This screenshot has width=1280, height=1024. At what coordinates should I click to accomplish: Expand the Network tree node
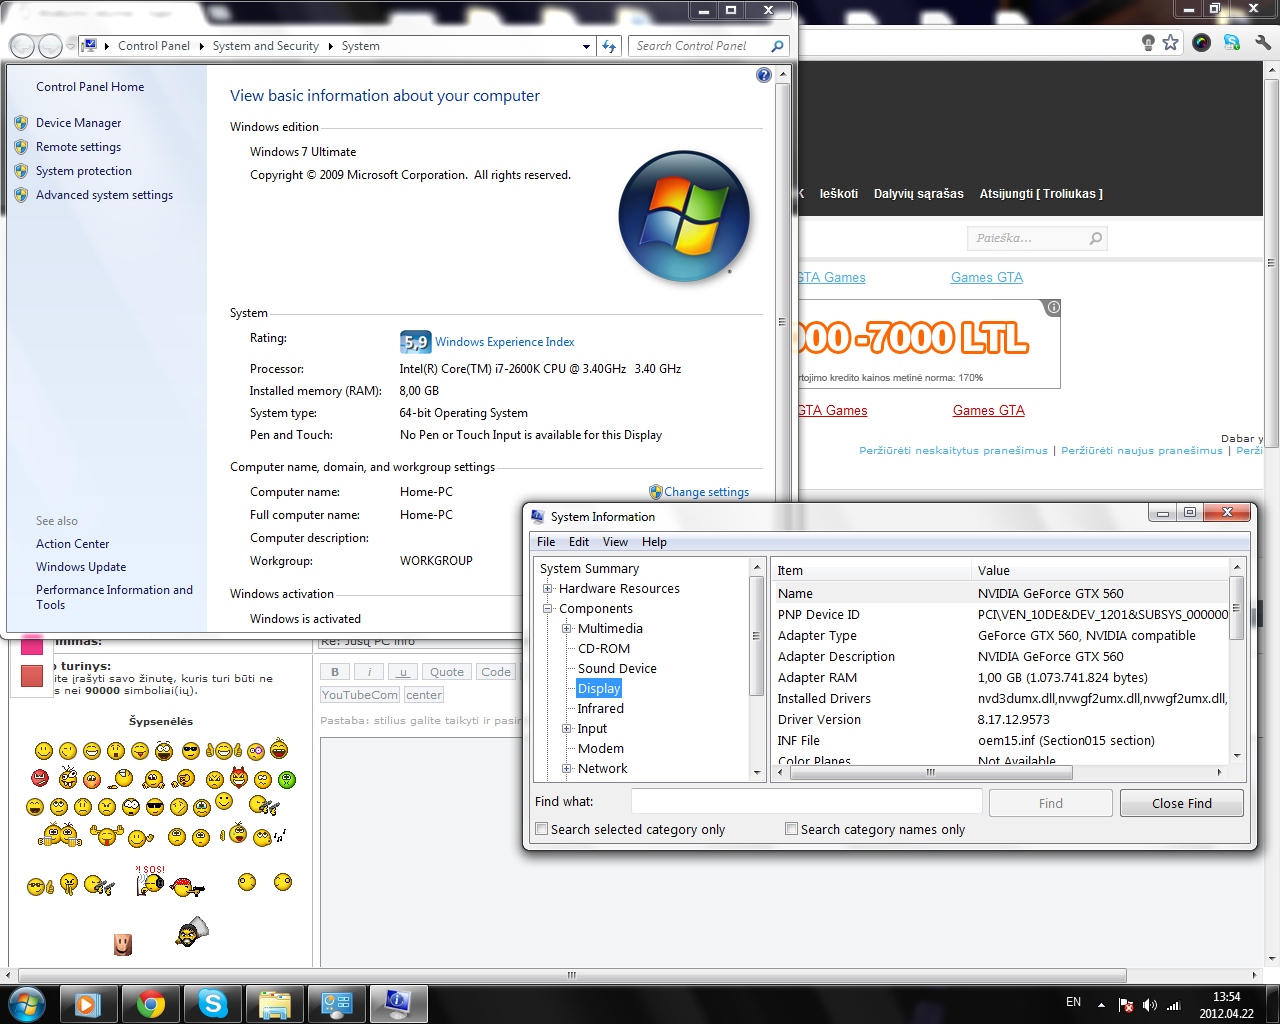[567, 769]
